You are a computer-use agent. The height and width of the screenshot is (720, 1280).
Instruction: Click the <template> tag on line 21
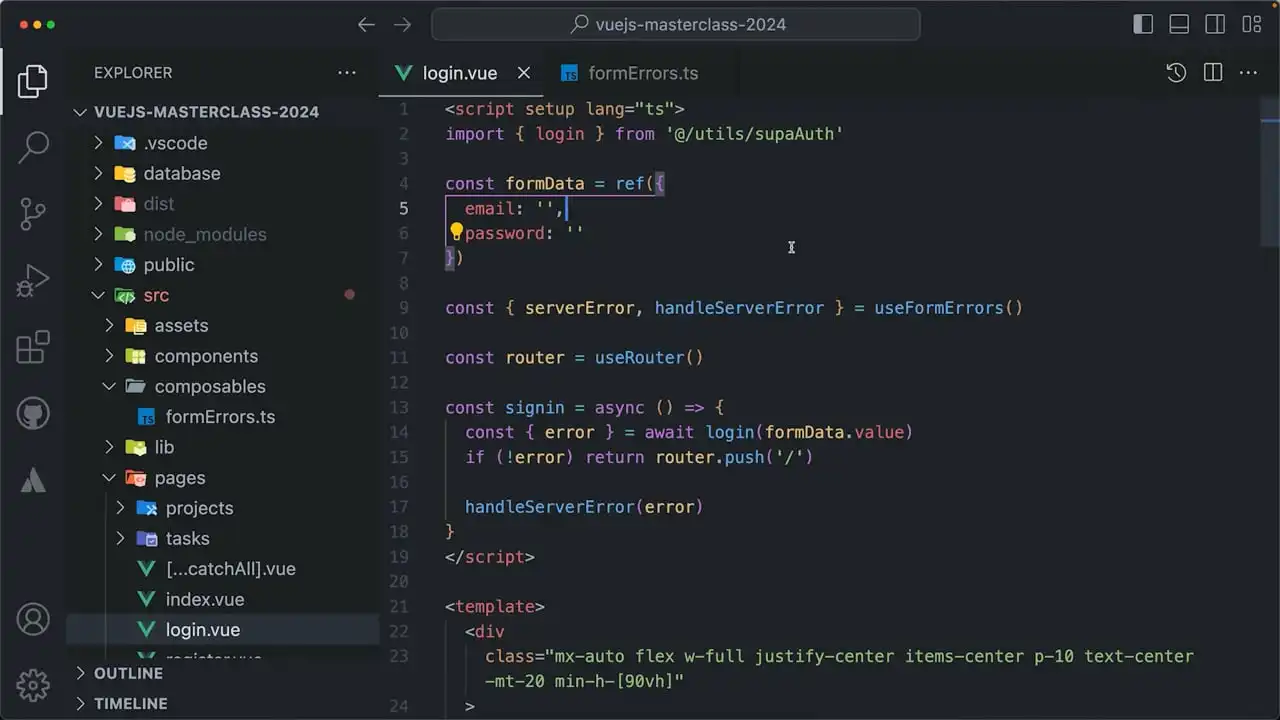pyautogui.click(x=495, y=606)
